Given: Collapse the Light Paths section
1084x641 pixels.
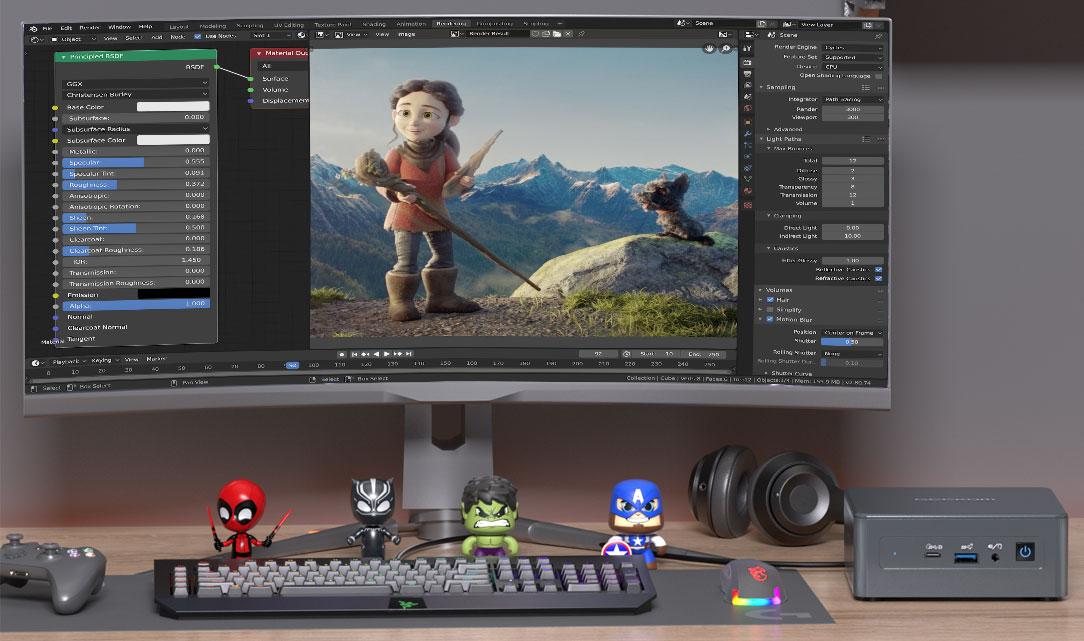Looking at the screenshot, I should [x=782, y=140].
